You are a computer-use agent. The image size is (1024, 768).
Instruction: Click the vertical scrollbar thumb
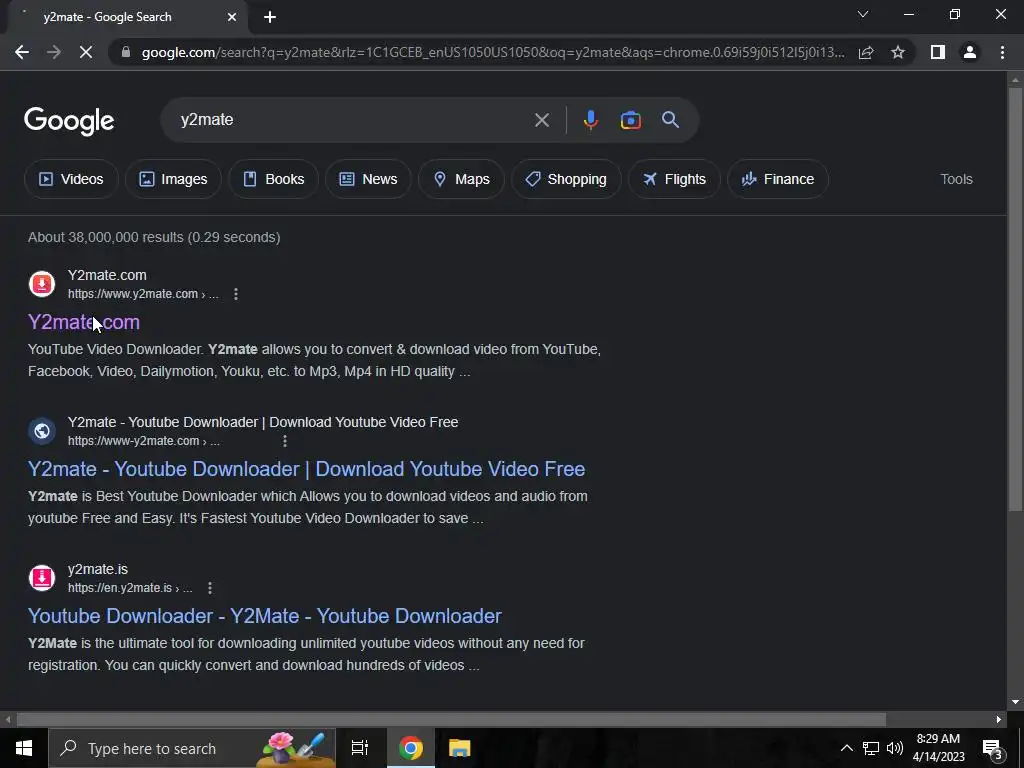pyautogui.click(x=1015, y=298)
